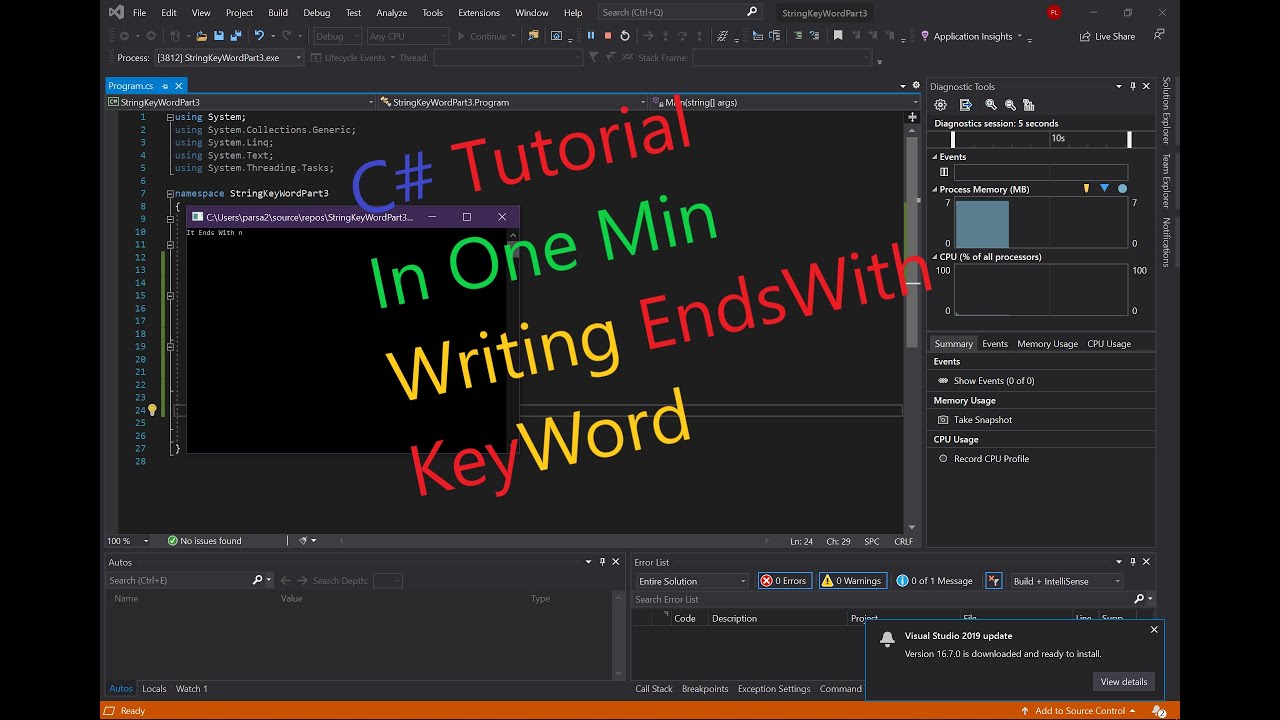Restart the debug session icon

click(x=625, y=36)
